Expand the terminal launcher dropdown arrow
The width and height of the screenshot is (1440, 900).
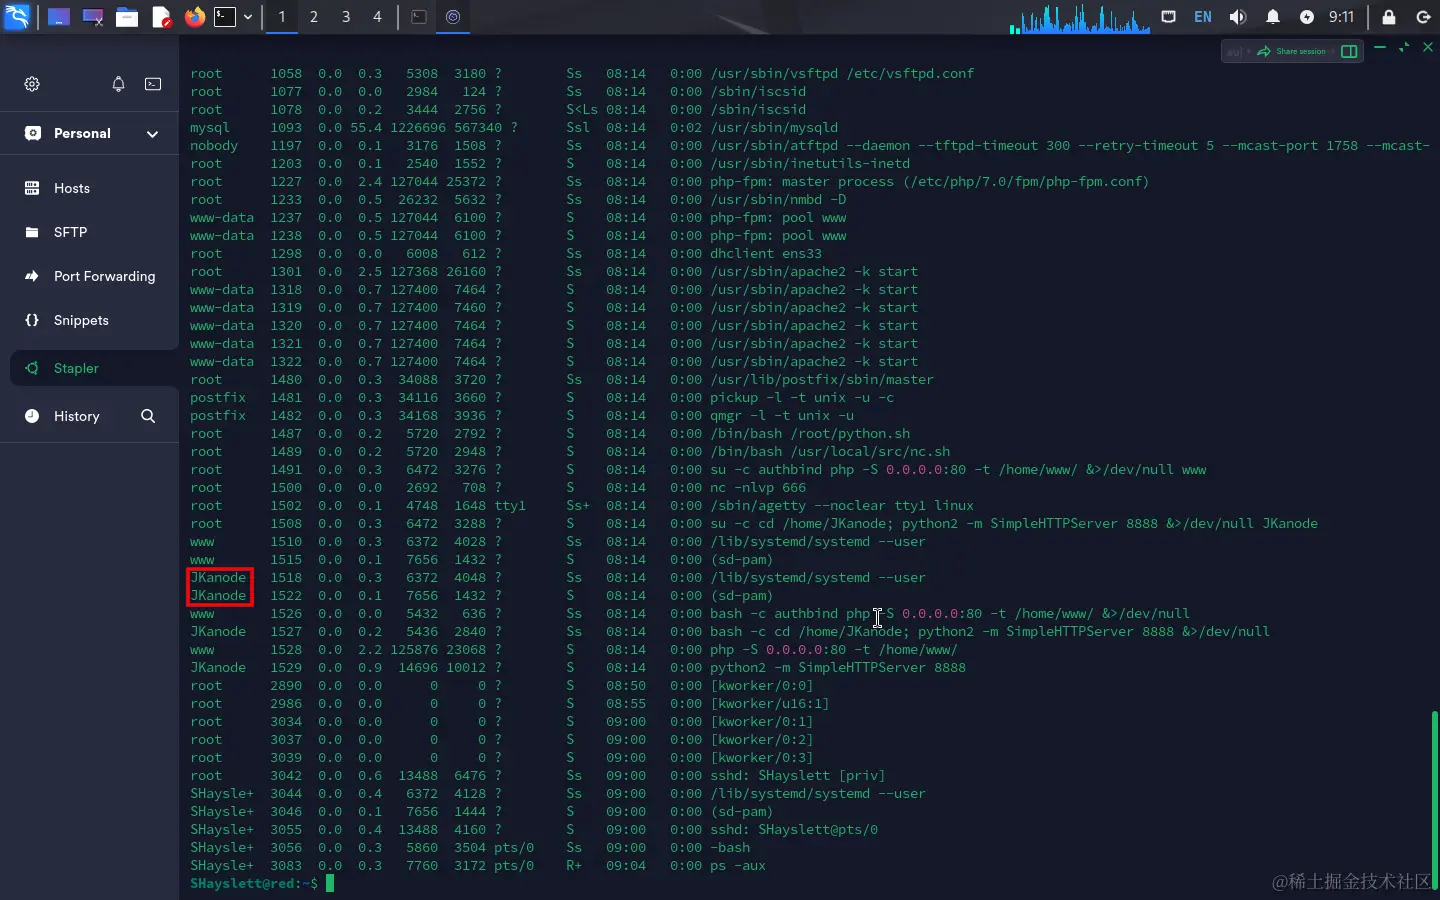pos(248,17)
